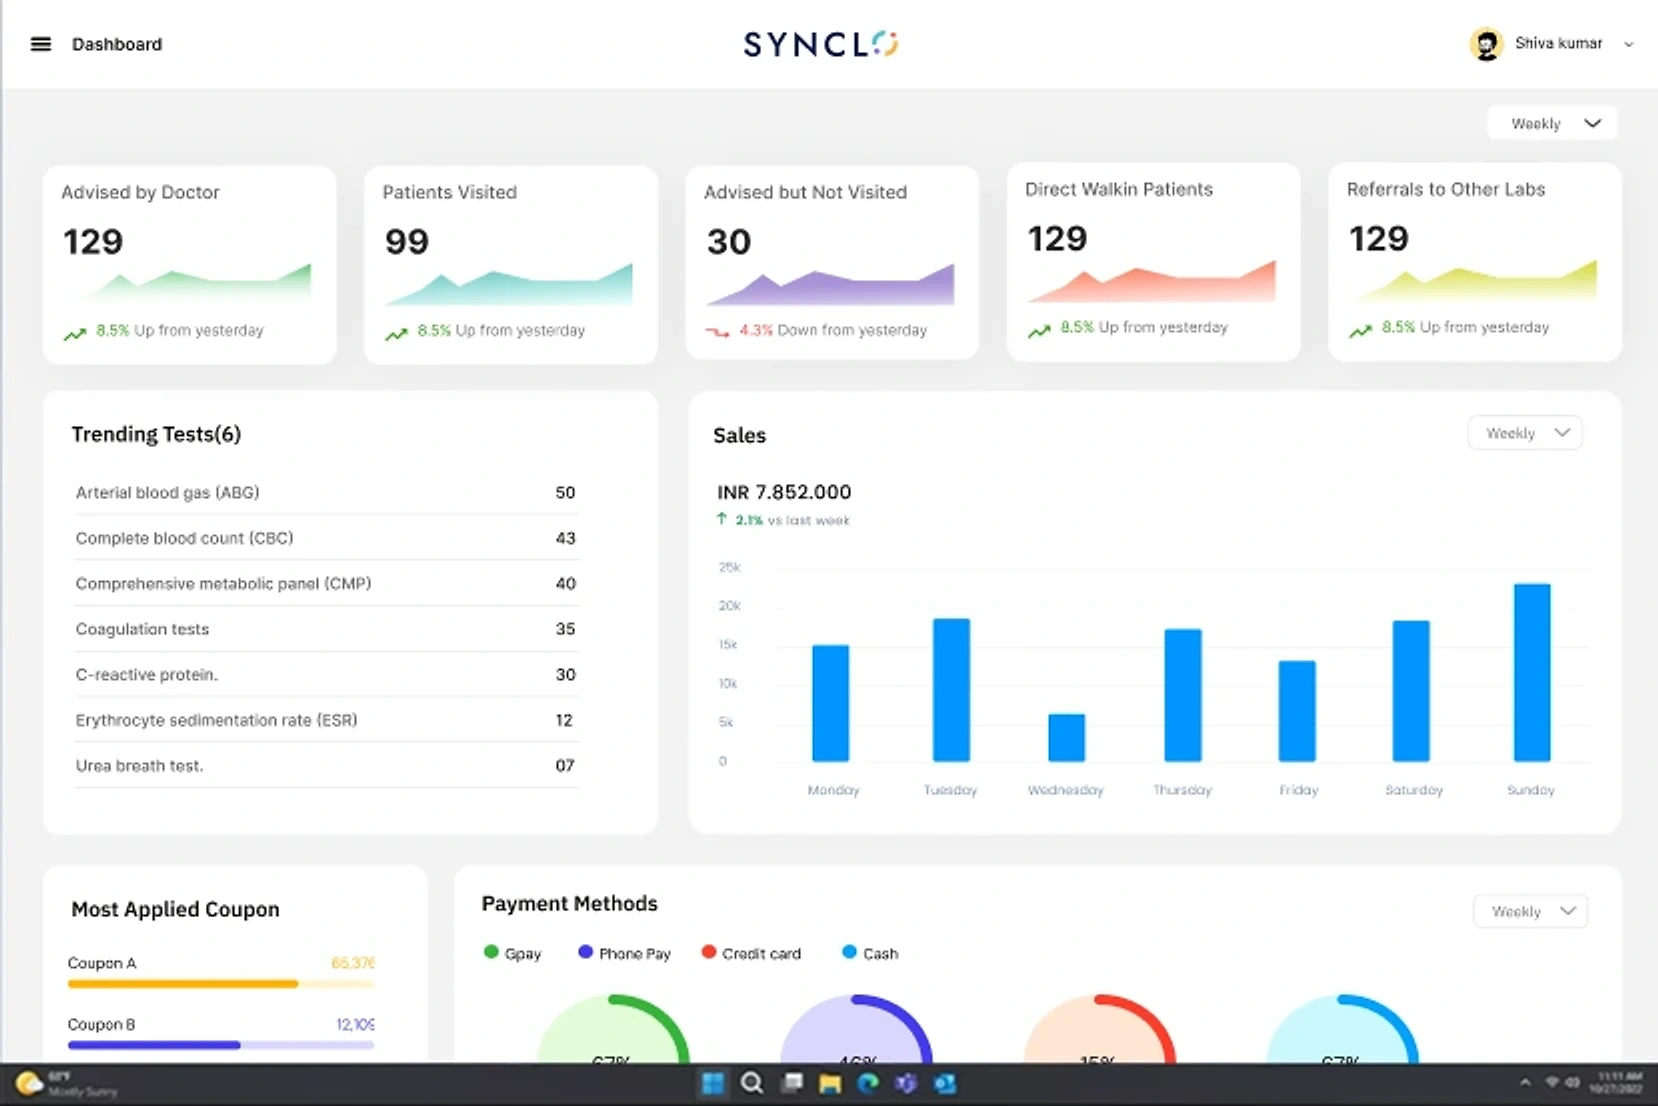This screenshot has height=1106, width=1658.
Task: Open the Patients Visited card
Action: pos(511,264)
